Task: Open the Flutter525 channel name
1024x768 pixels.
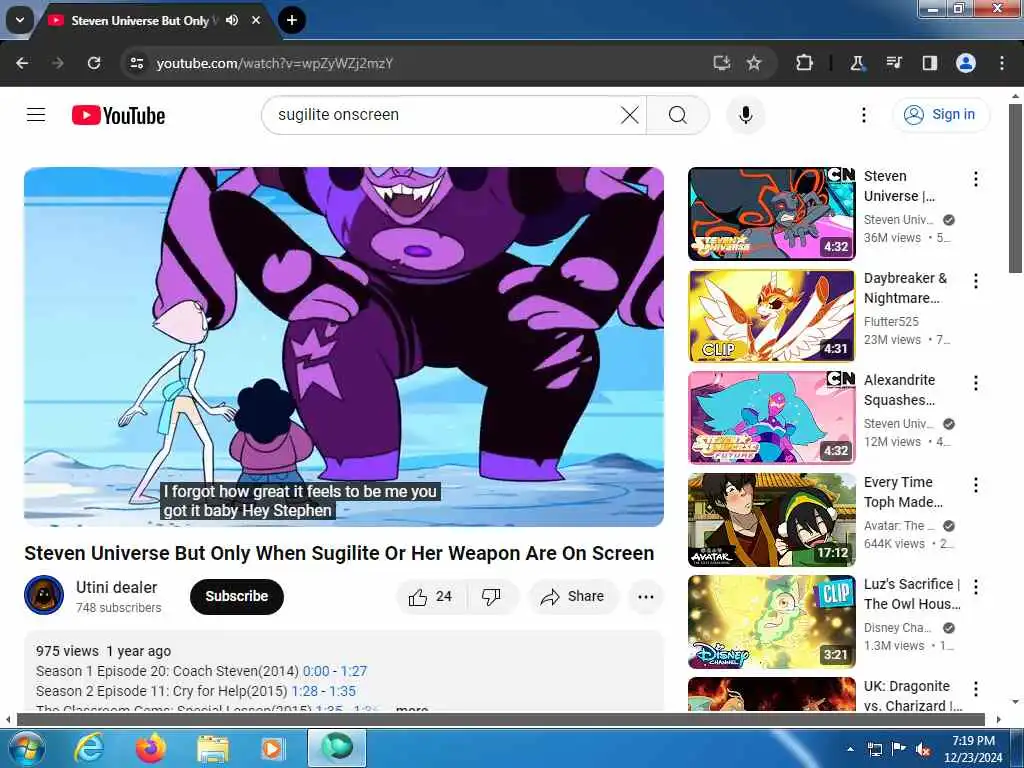Action: pyautogui.click(x=891, y=321)
